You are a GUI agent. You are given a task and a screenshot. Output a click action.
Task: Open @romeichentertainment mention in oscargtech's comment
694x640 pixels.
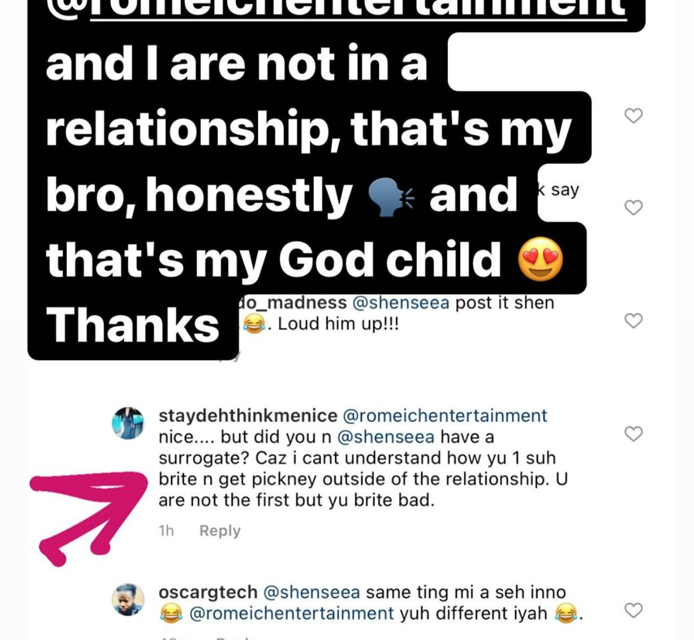(291, 612)
